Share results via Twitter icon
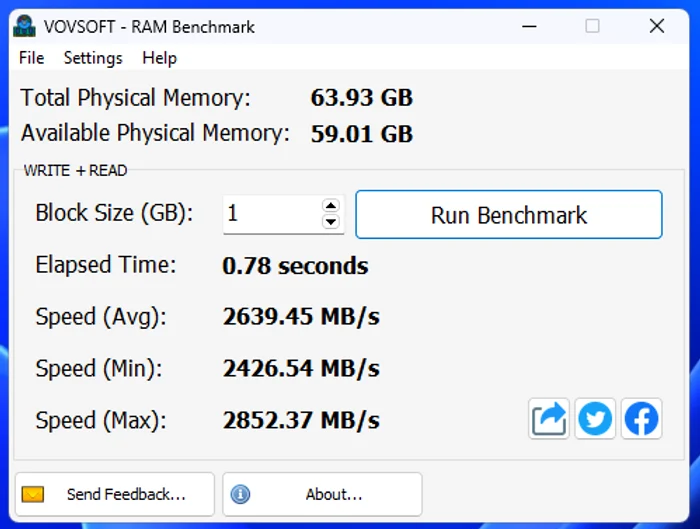Screen dimensions: 700x529 click(x=595, y=419)
